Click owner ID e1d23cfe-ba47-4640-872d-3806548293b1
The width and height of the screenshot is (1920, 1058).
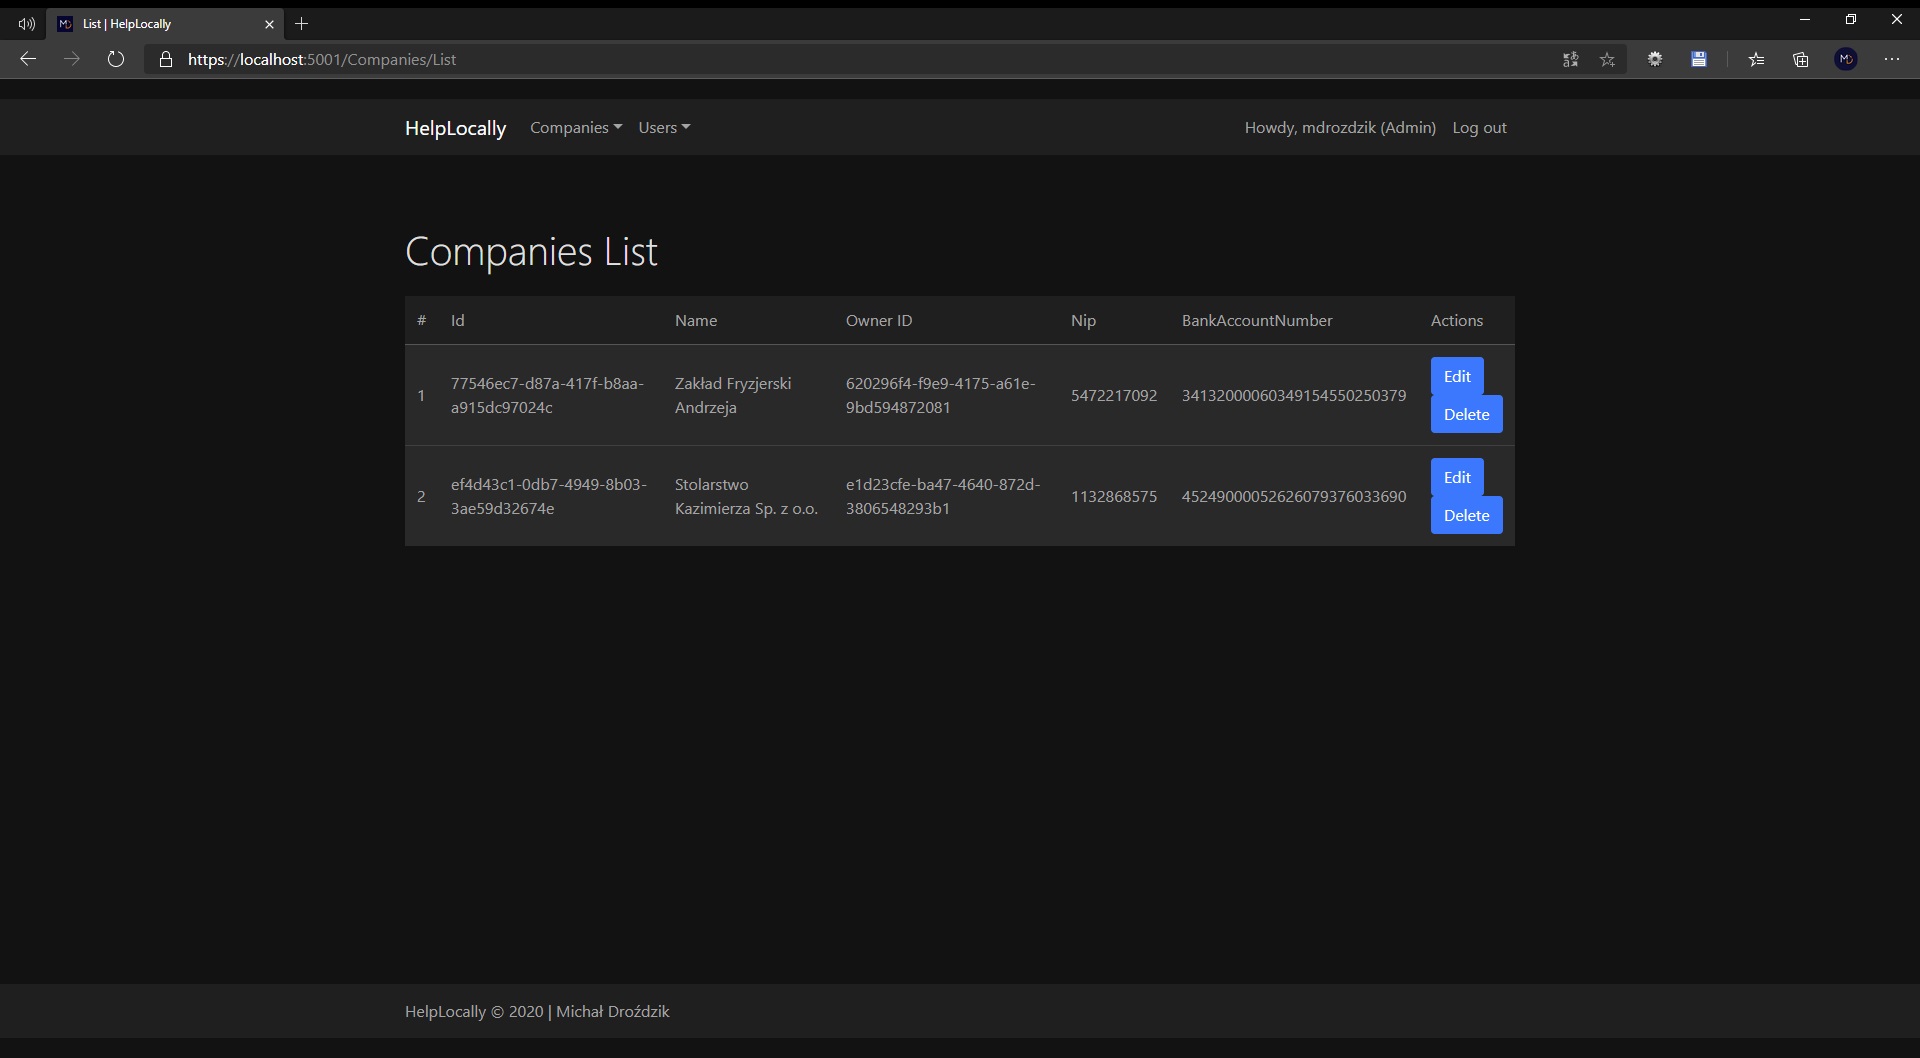pyautogui.click(x=943, y=496)
